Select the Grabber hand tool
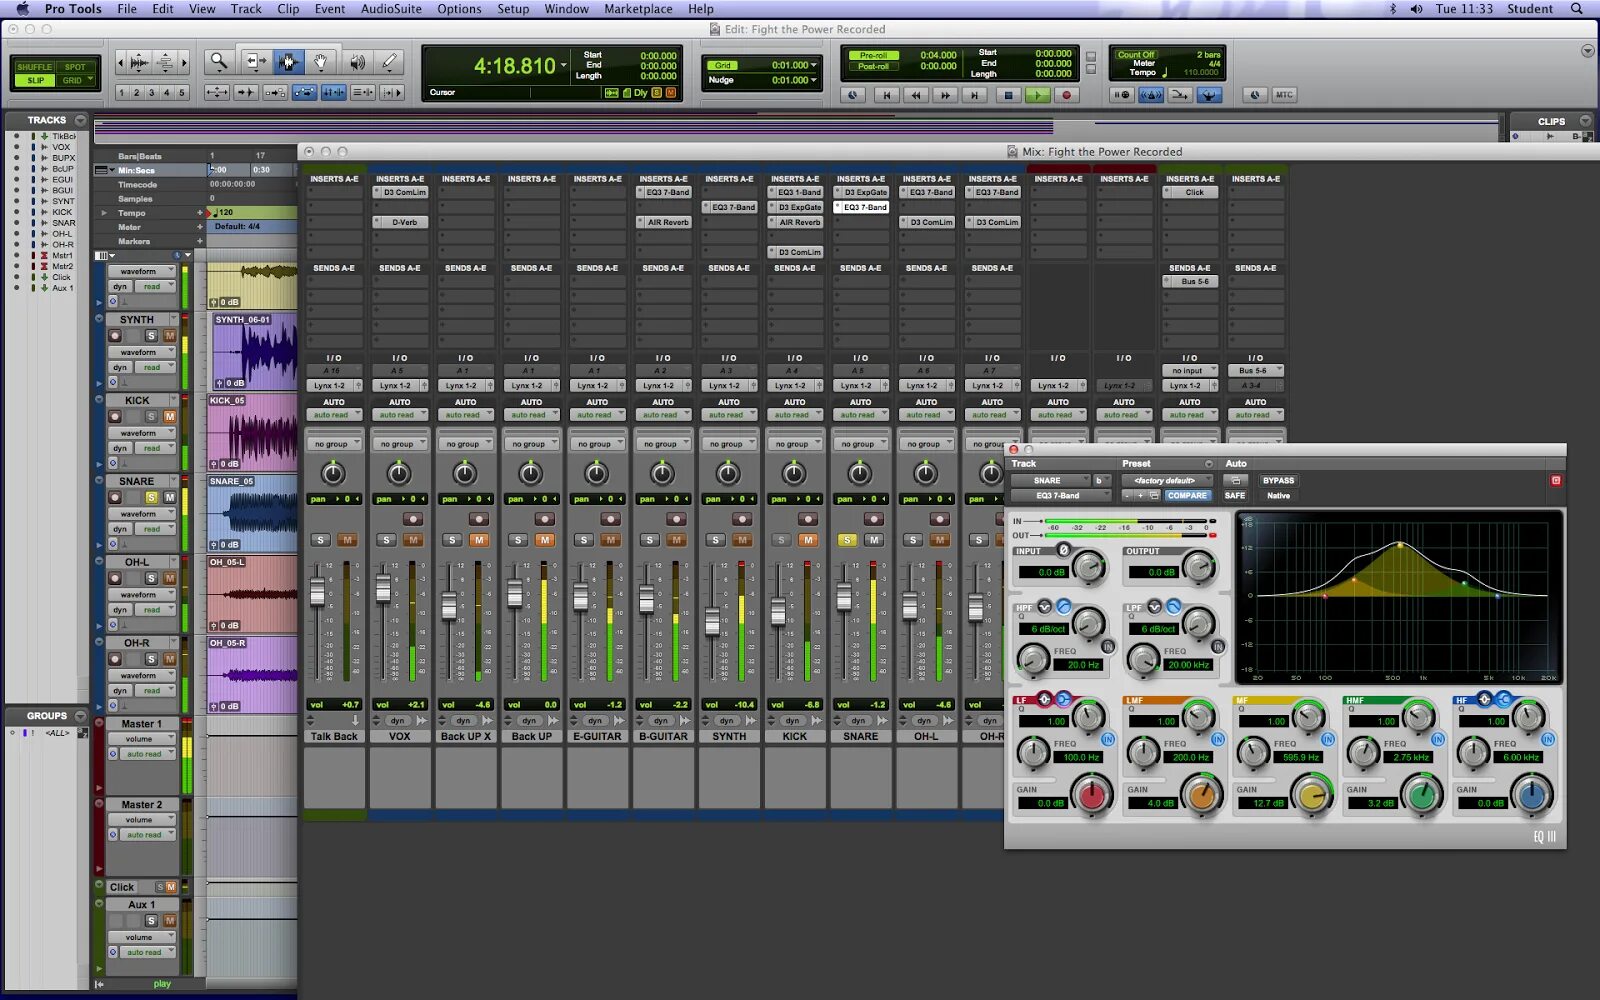The height and width of the screenshot is (1000, 1600). (320, 60)
